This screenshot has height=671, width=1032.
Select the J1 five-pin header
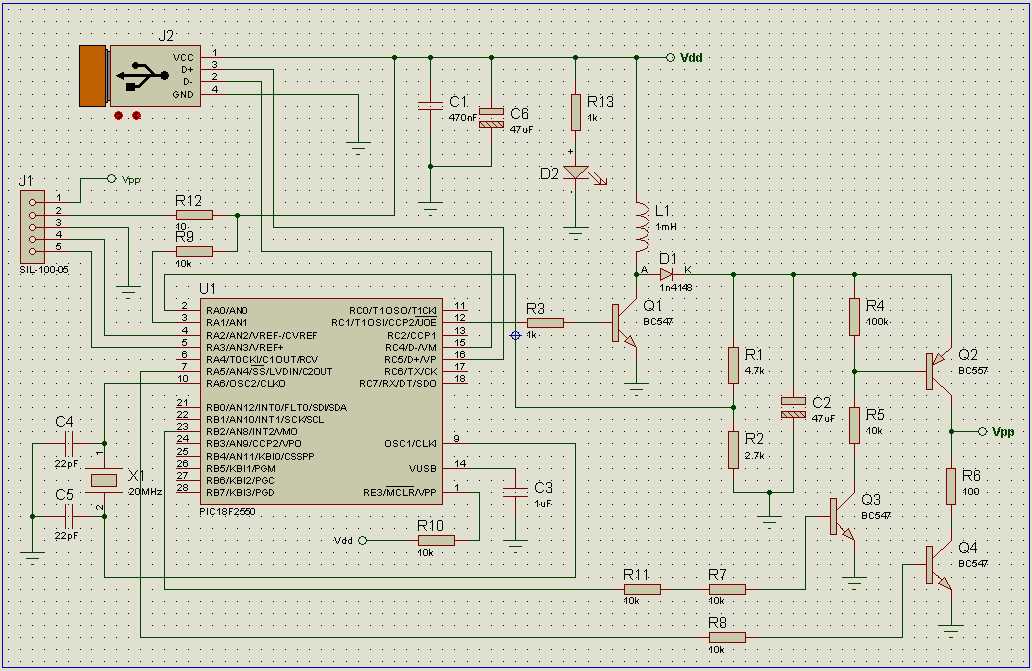[x=32, y=227]
